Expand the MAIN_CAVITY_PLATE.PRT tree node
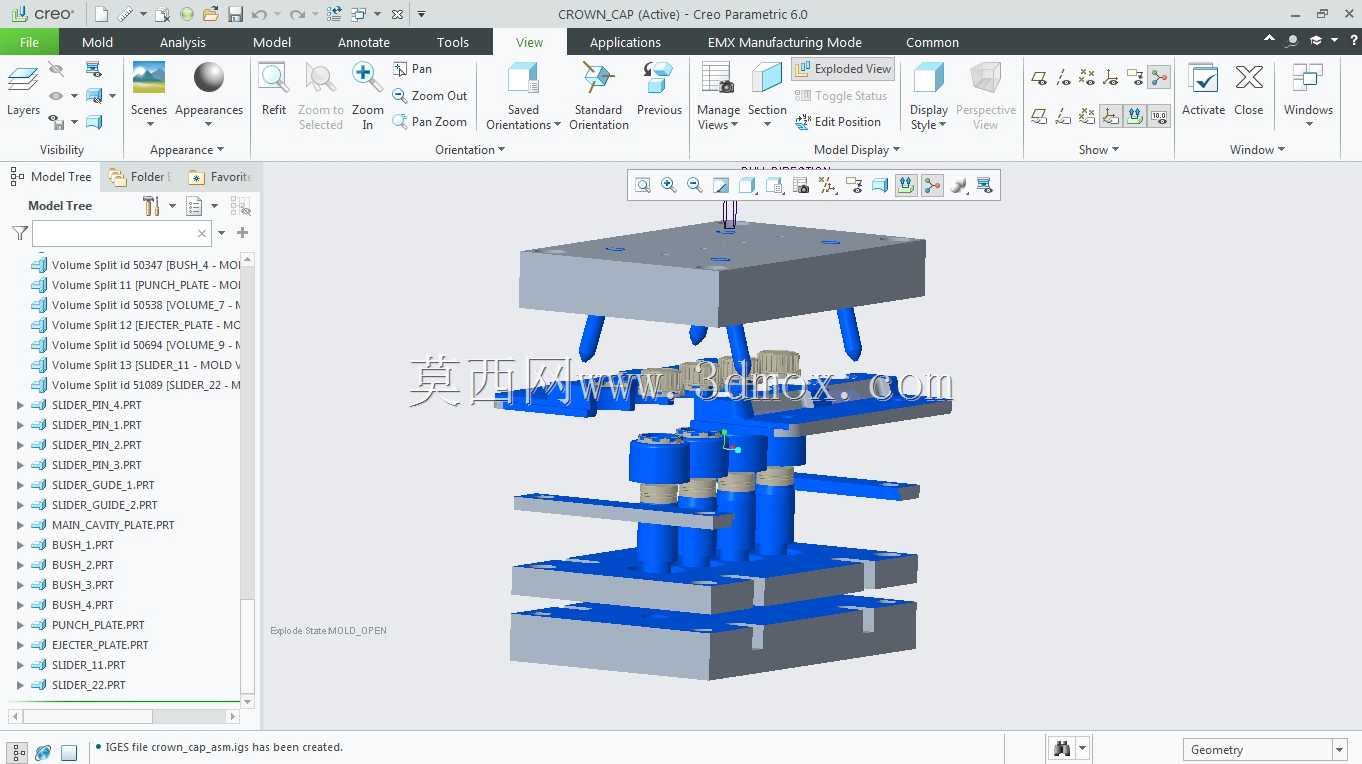 coord(20,525)
